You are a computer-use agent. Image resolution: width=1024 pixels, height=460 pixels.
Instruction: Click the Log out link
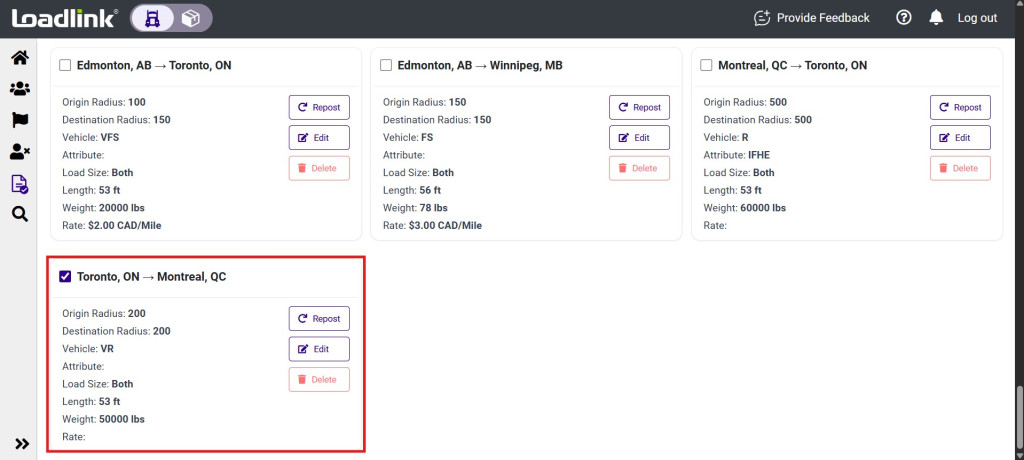[x=976, y=18]
